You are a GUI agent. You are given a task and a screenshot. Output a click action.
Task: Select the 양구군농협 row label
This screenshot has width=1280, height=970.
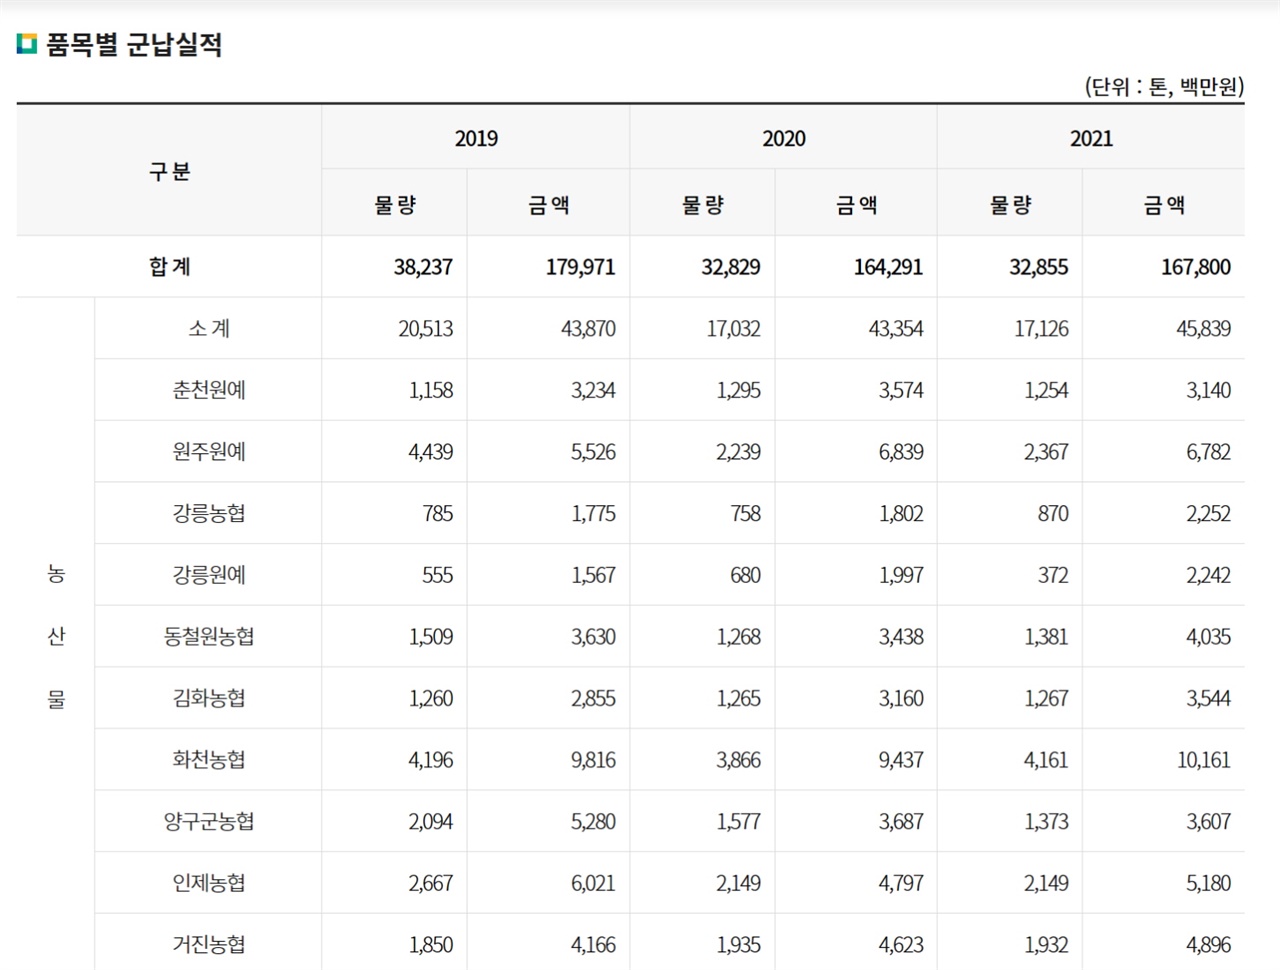(209, 821)
